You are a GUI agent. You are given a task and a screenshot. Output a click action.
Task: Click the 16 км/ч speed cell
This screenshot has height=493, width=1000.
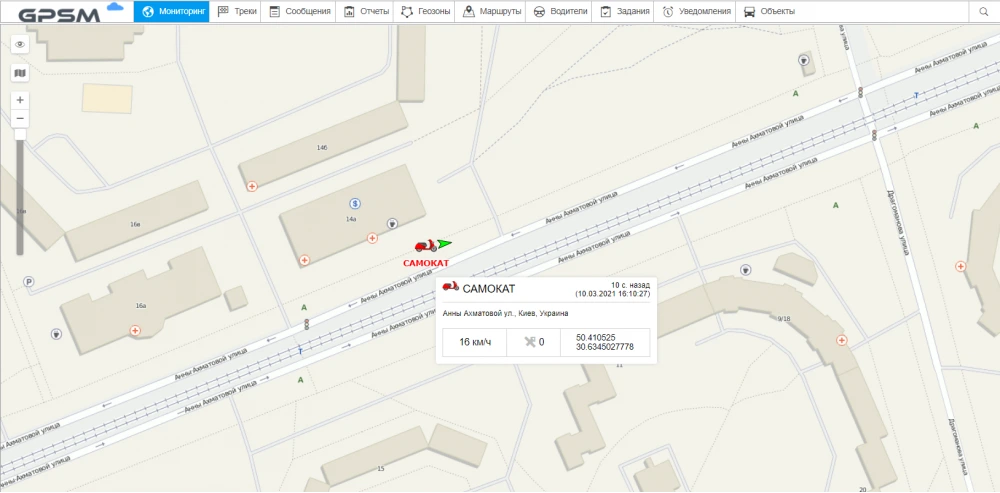(475, 342)
